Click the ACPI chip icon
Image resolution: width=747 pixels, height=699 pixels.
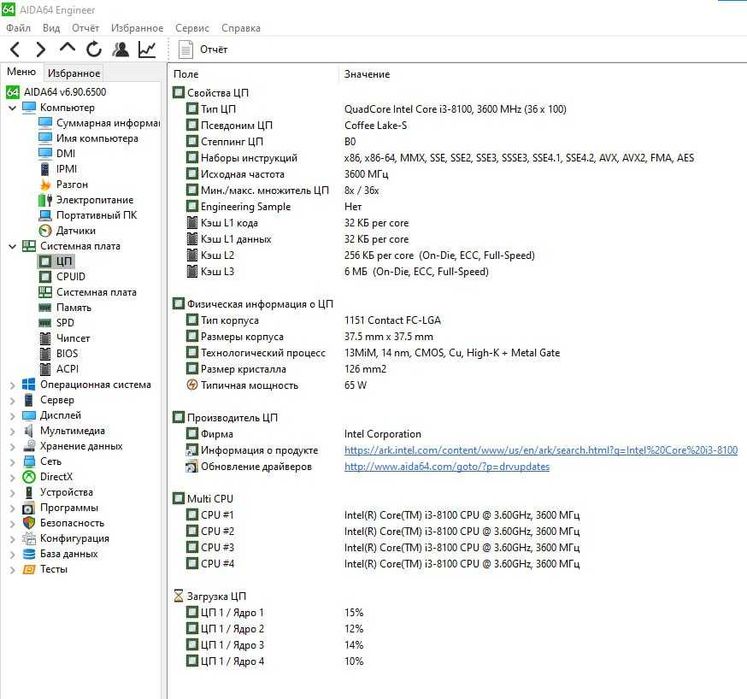coord(45,369)
